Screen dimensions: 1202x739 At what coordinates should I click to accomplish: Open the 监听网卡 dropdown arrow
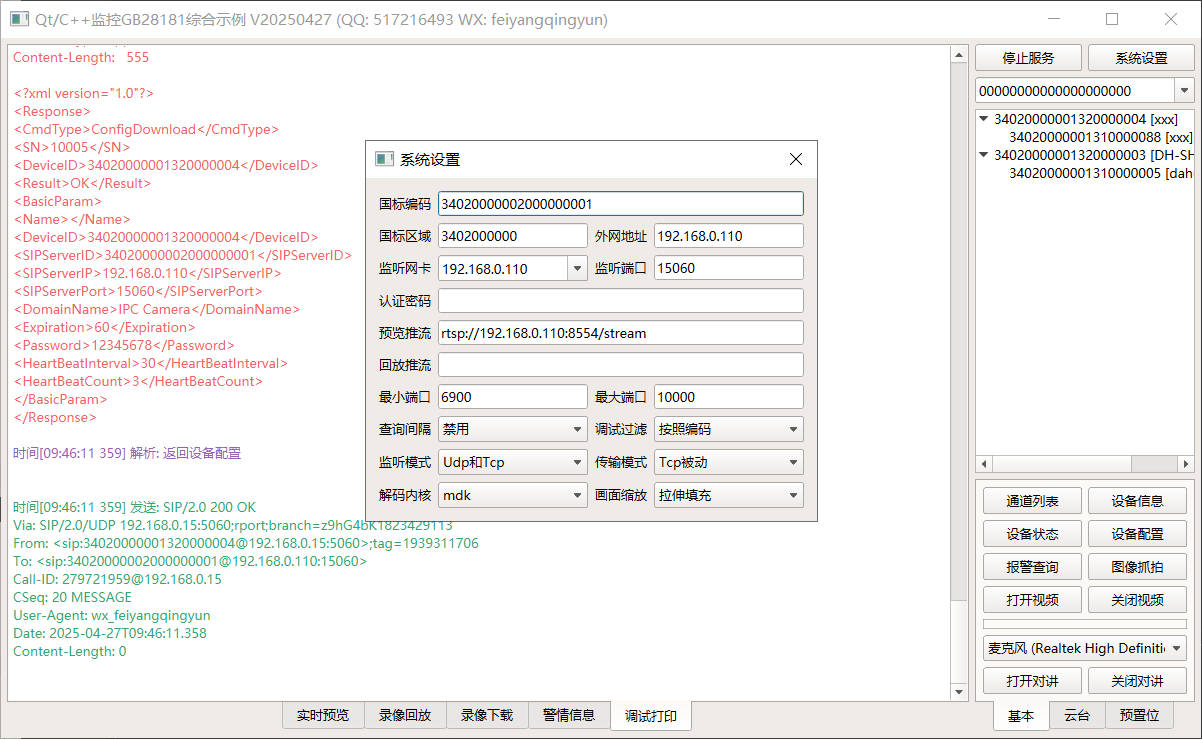pyautogui.click(x=577, y=268)
